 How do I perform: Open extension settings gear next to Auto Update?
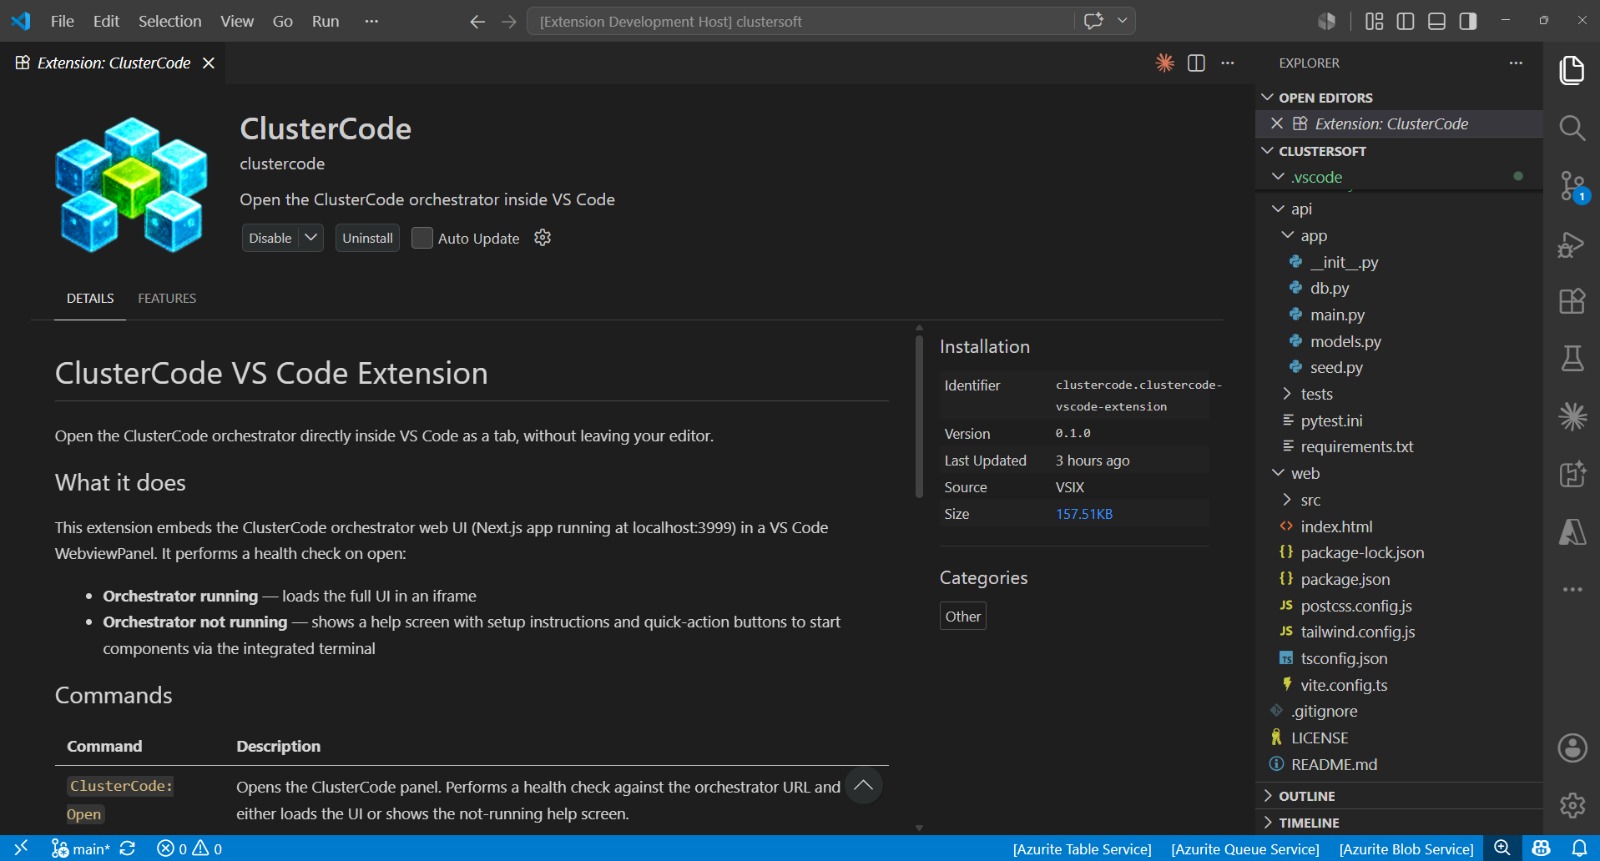543,238
